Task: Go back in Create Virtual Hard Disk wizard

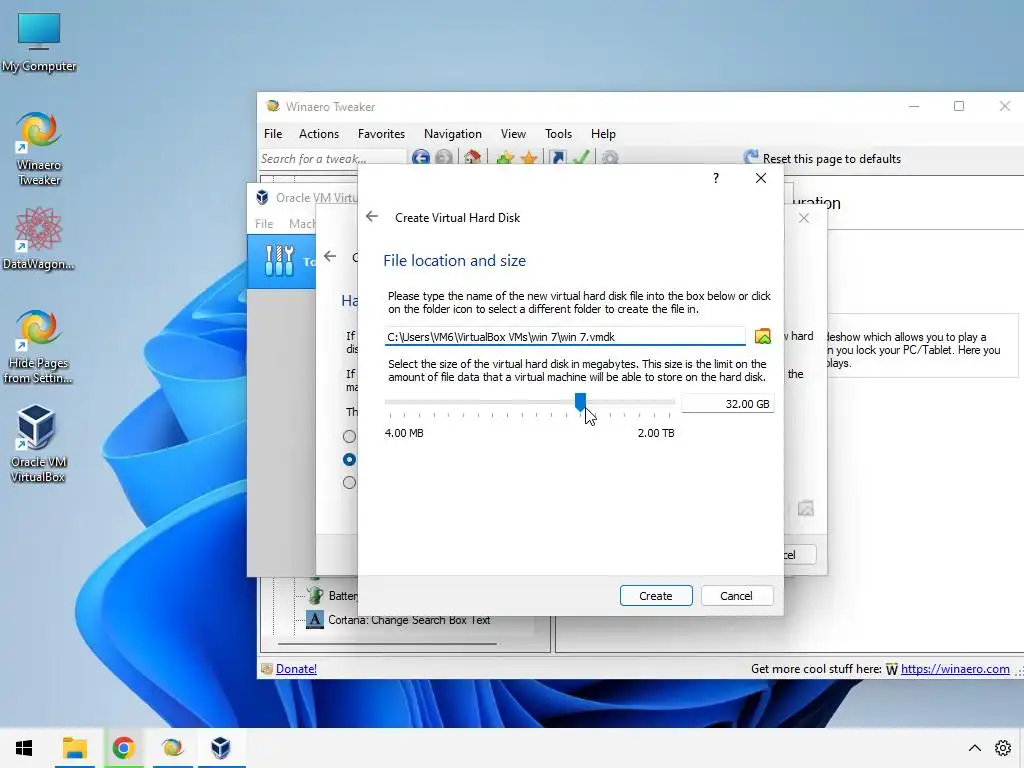Action: click(x=372, y=217)
